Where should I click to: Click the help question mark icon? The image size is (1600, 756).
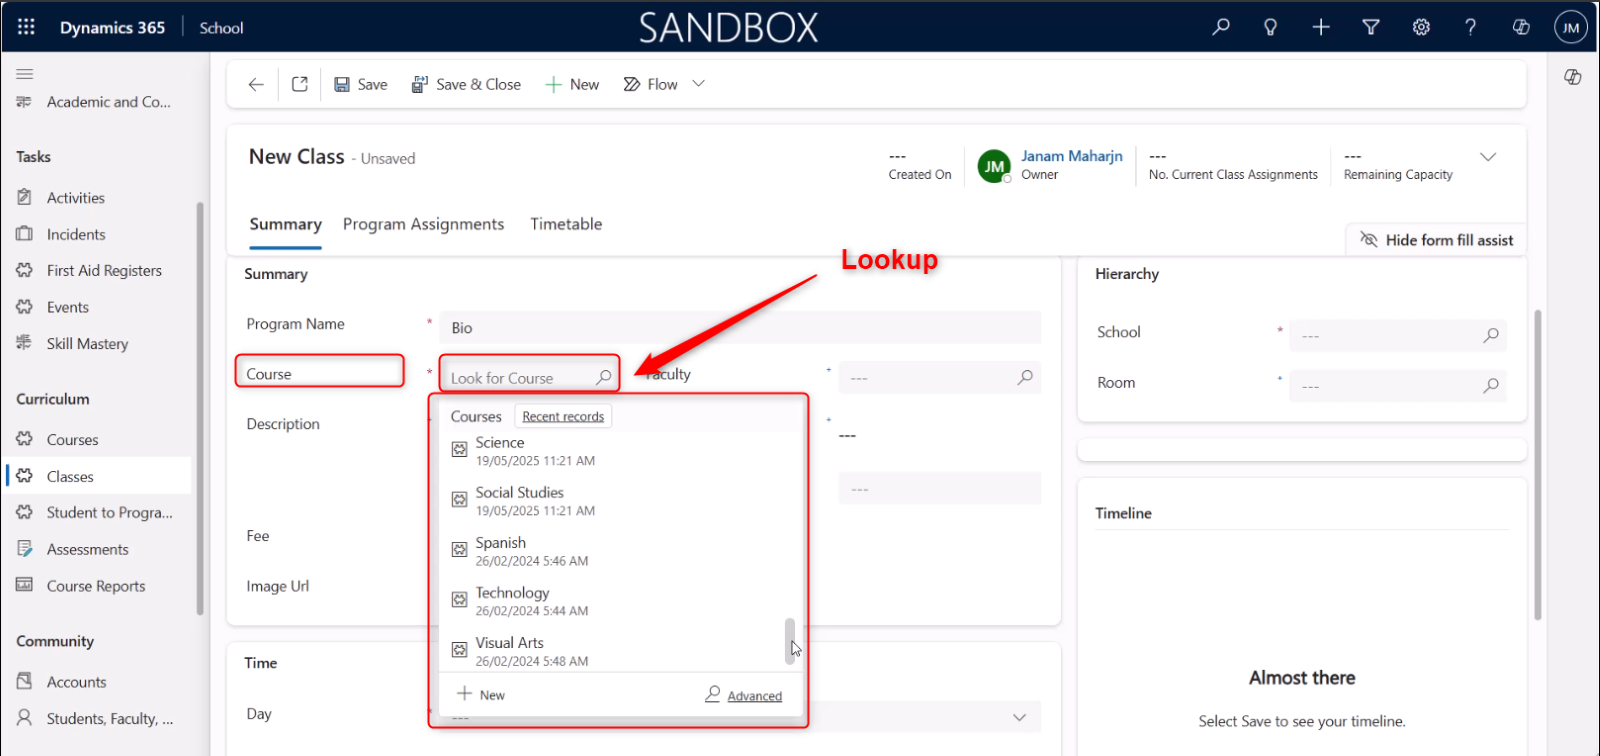pos(1470,27)
